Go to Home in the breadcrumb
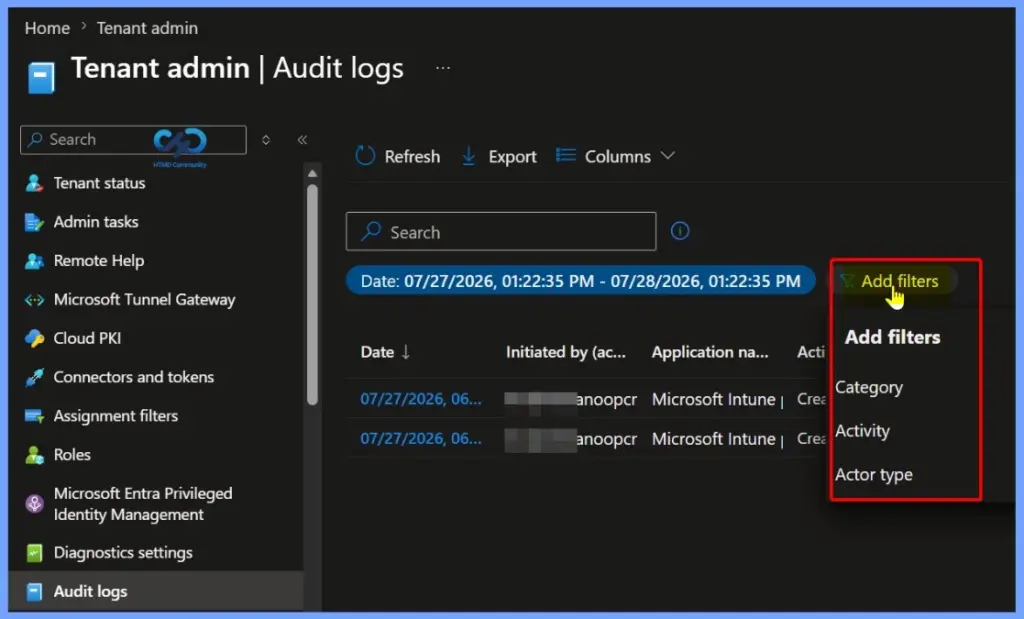1024x619 pixels. click(x=47, y=28)
